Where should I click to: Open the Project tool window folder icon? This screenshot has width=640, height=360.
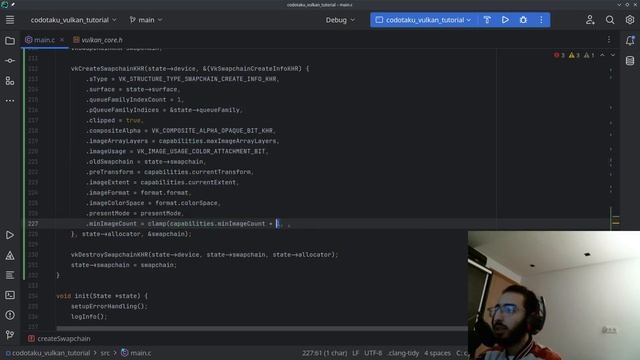(x=10, y=41)
